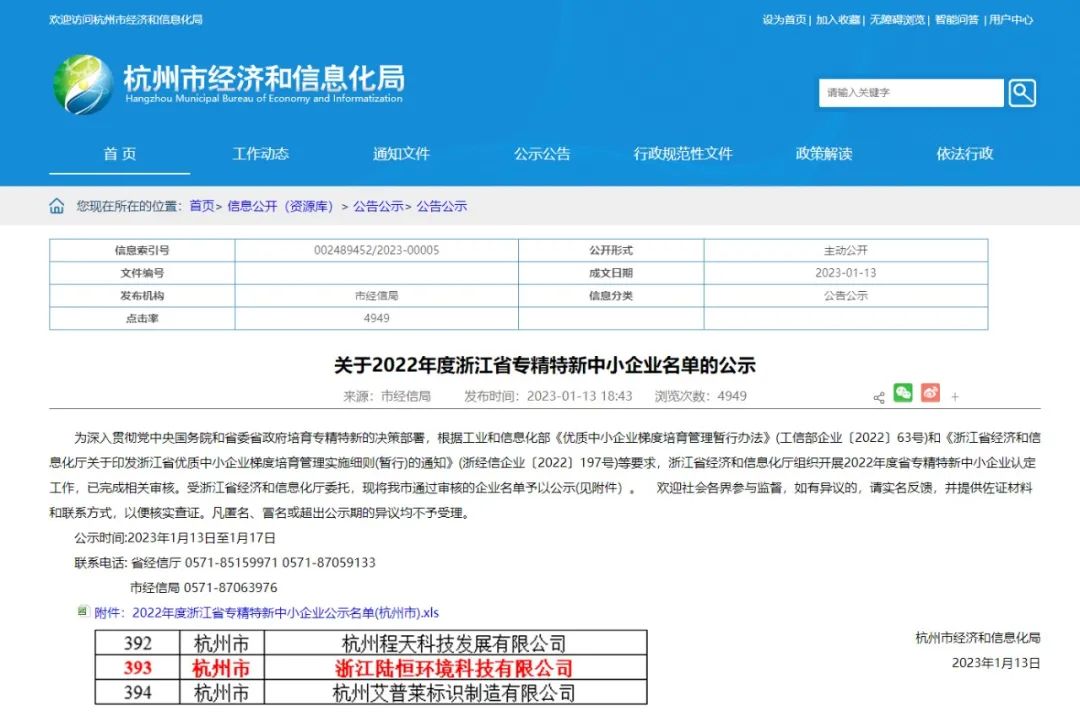Click the 省经信厅 phone number line
The height and width of the screenshot is (722, 1080).
click(x=225, y=563)
